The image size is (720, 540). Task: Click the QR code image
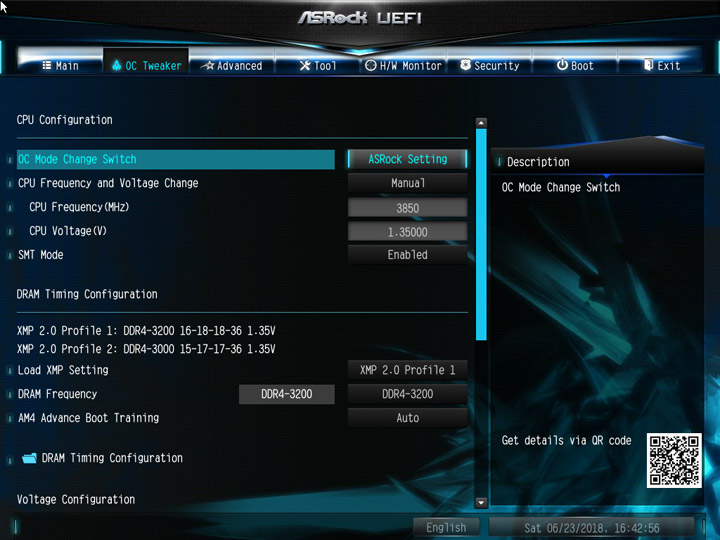tap(674, 460)
